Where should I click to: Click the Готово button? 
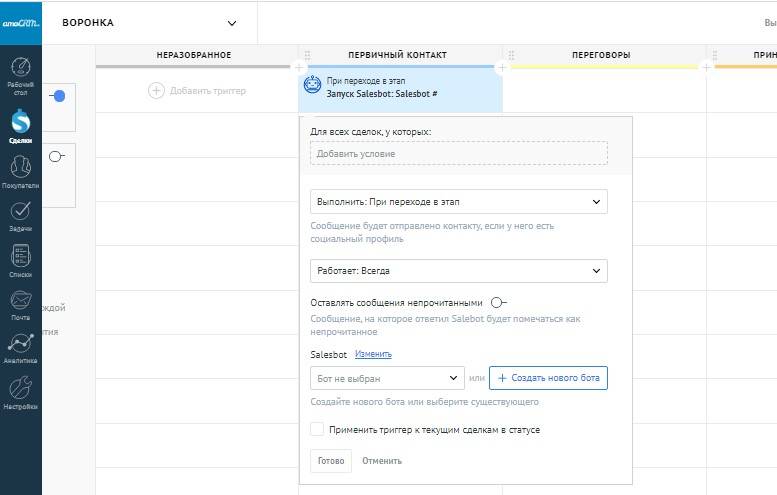pos(330,461)
